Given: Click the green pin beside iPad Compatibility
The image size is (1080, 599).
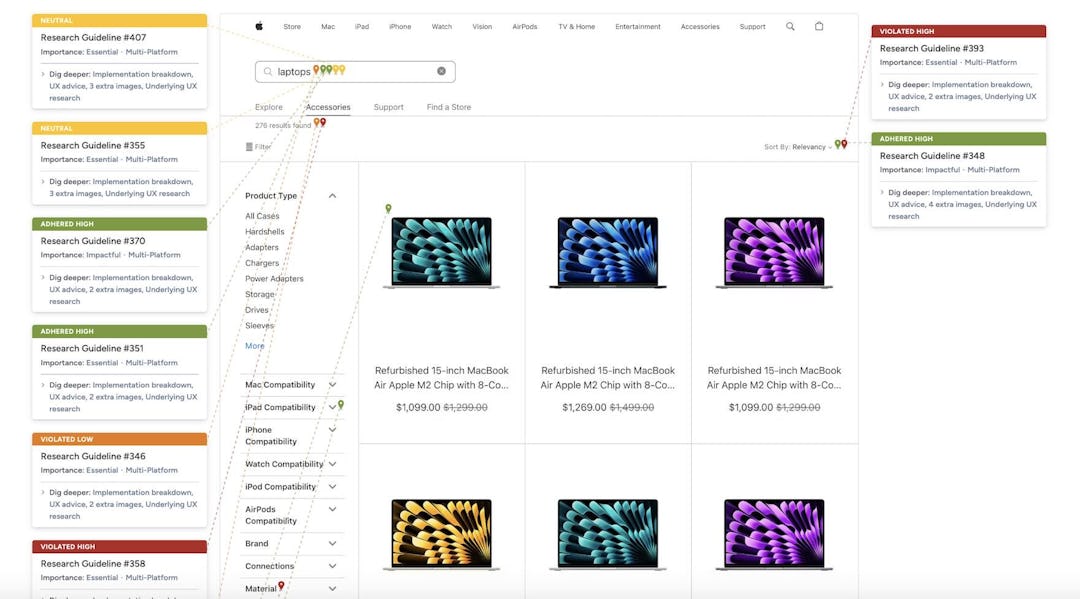Looking at the screenshot, I should click(x=341, y=405).
